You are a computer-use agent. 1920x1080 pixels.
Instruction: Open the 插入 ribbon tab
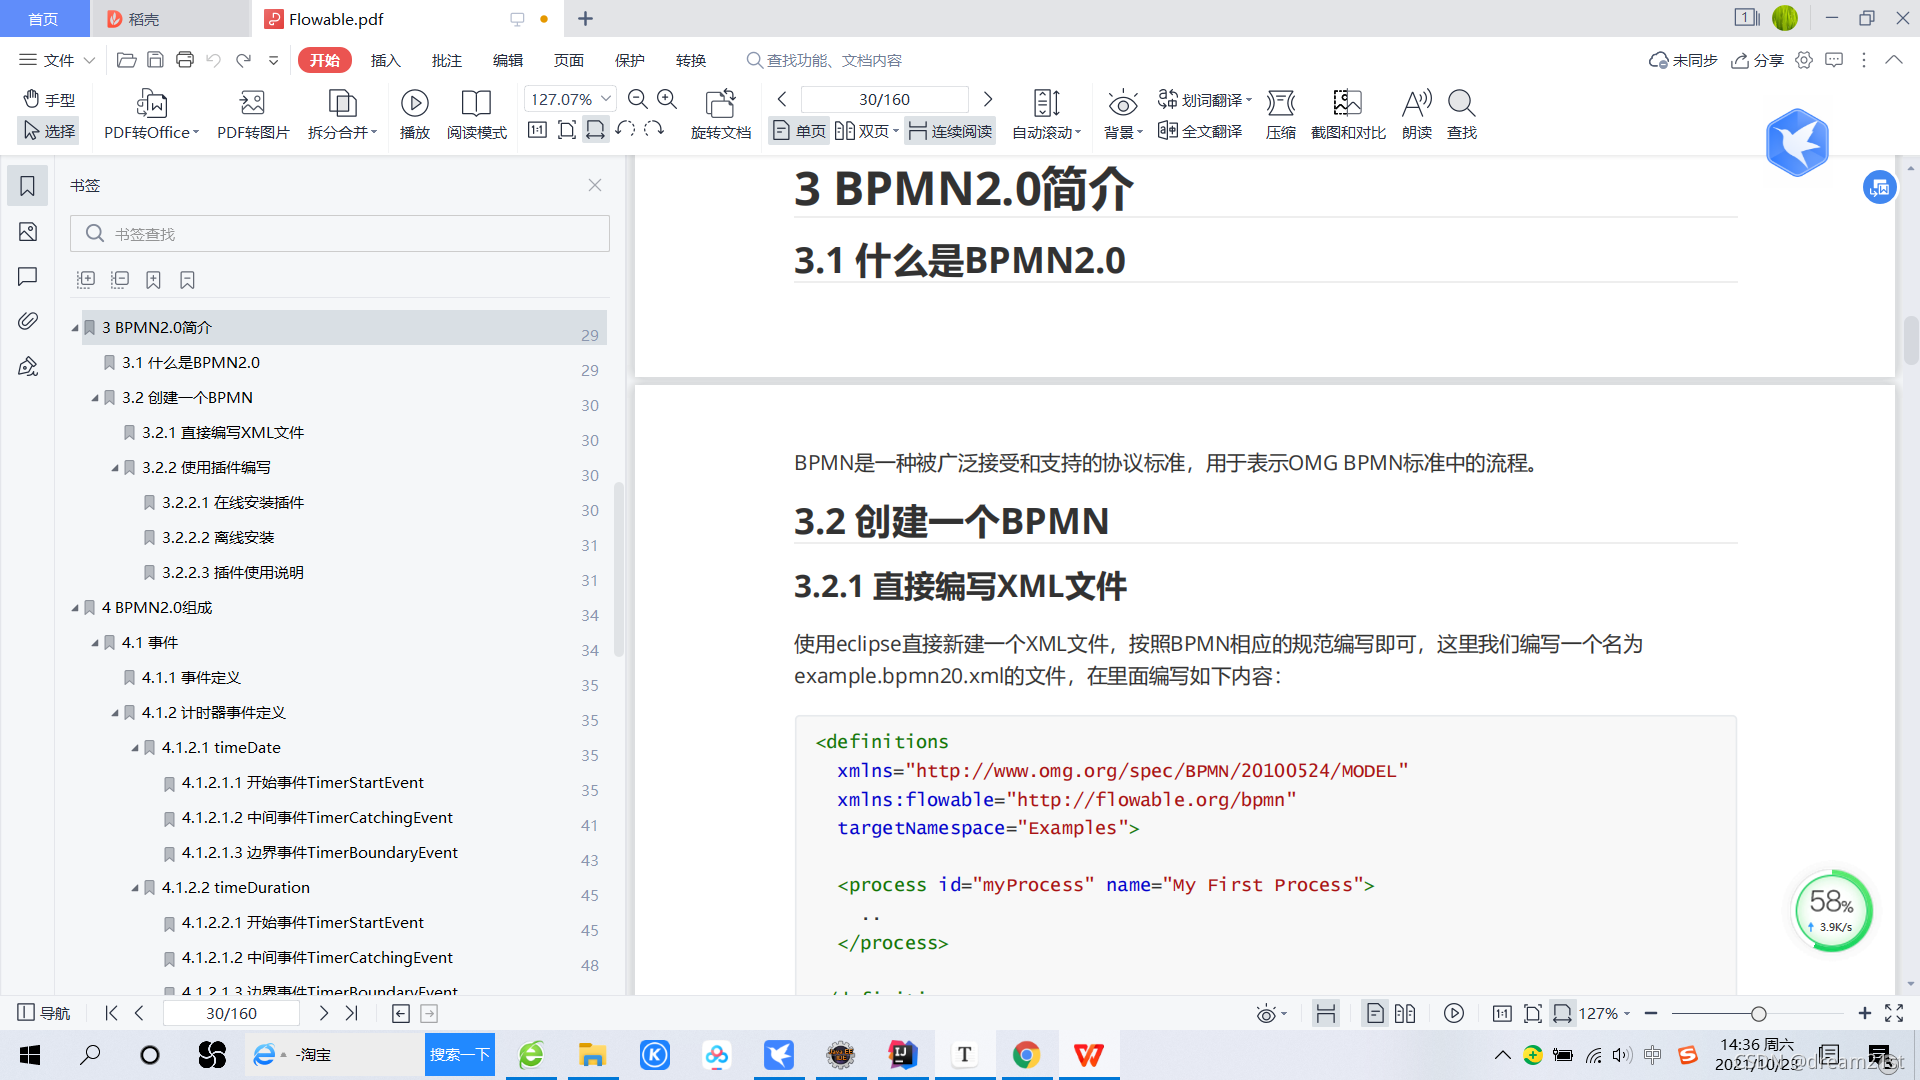point(385,60)
